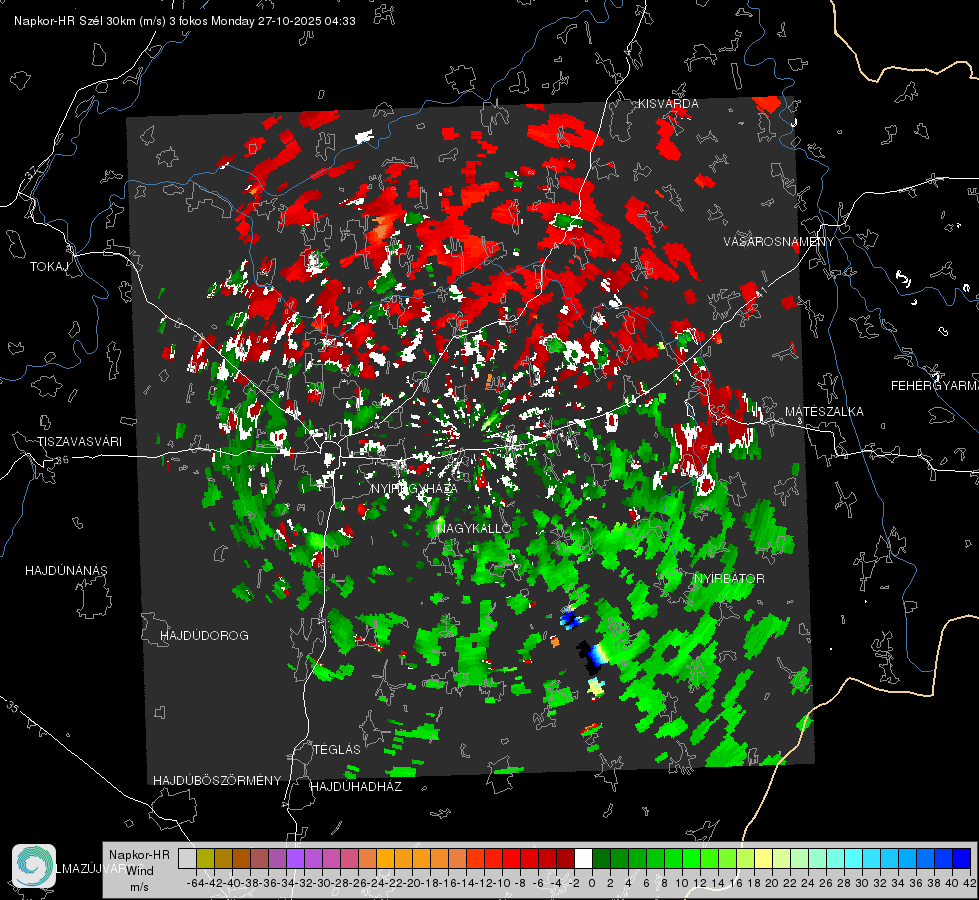Click the 20 value on the legend scale
Viewport: 979px width, 900px height.
pyautogui.click(x=772, y=883)
